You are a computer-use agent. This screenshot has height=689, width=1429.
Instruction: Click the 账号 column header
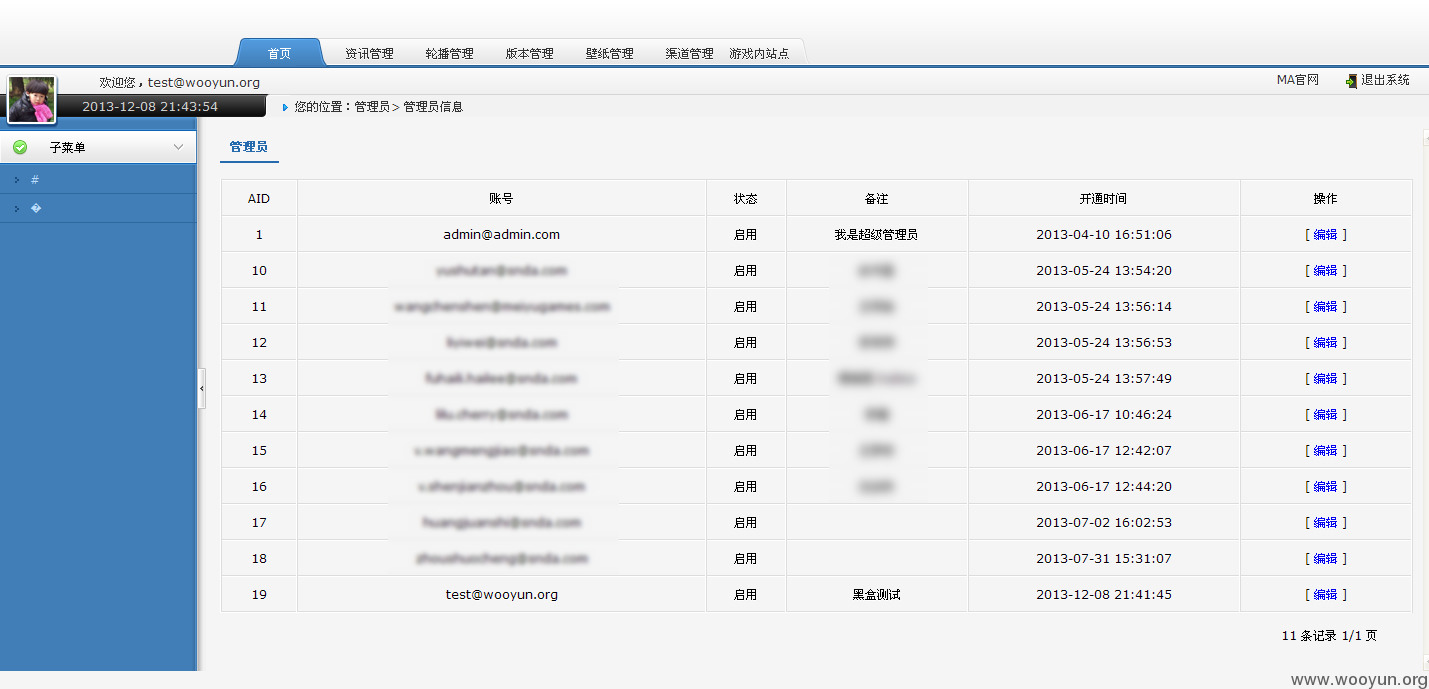pos(502,199)
